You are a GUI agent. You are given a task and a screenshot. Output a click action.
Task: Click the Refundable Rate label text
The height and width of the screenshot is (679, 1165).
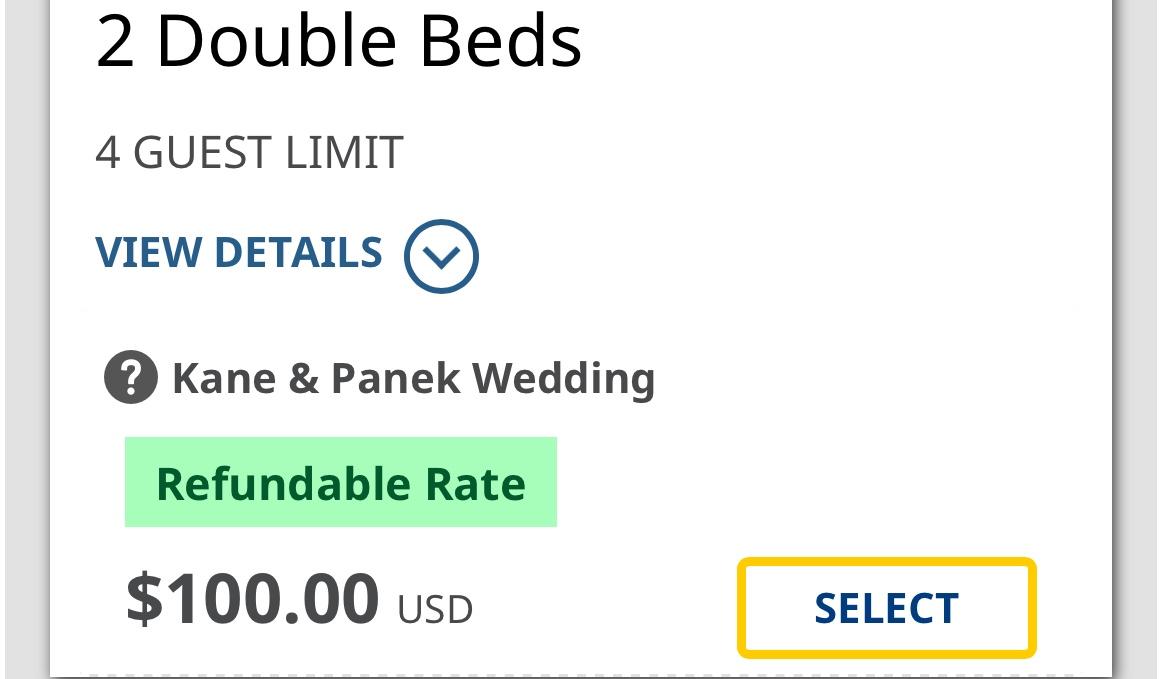coord(340,484)
